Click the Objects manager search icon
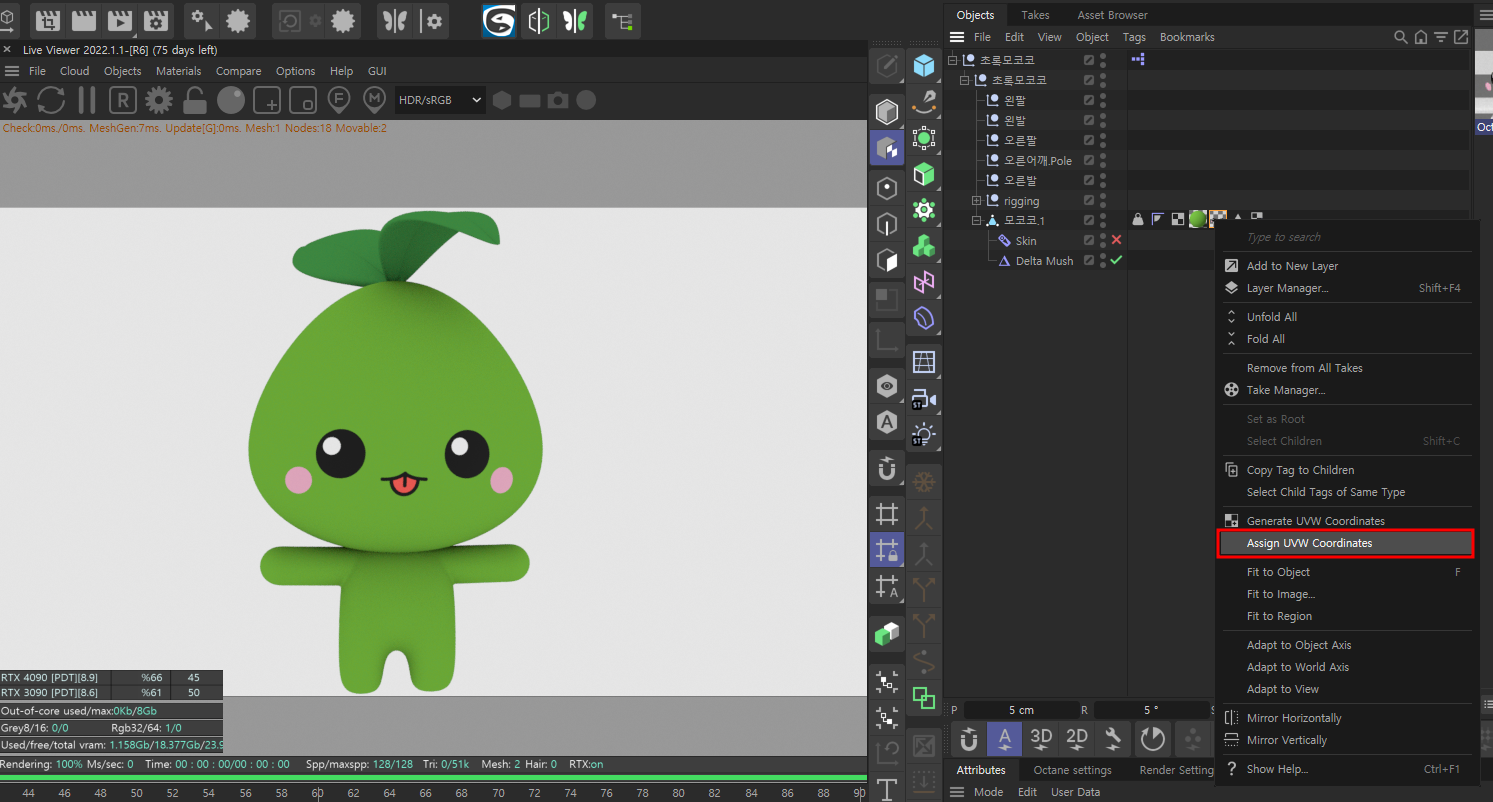Screen dimensions: 1493x802 tap(1401, 37)
